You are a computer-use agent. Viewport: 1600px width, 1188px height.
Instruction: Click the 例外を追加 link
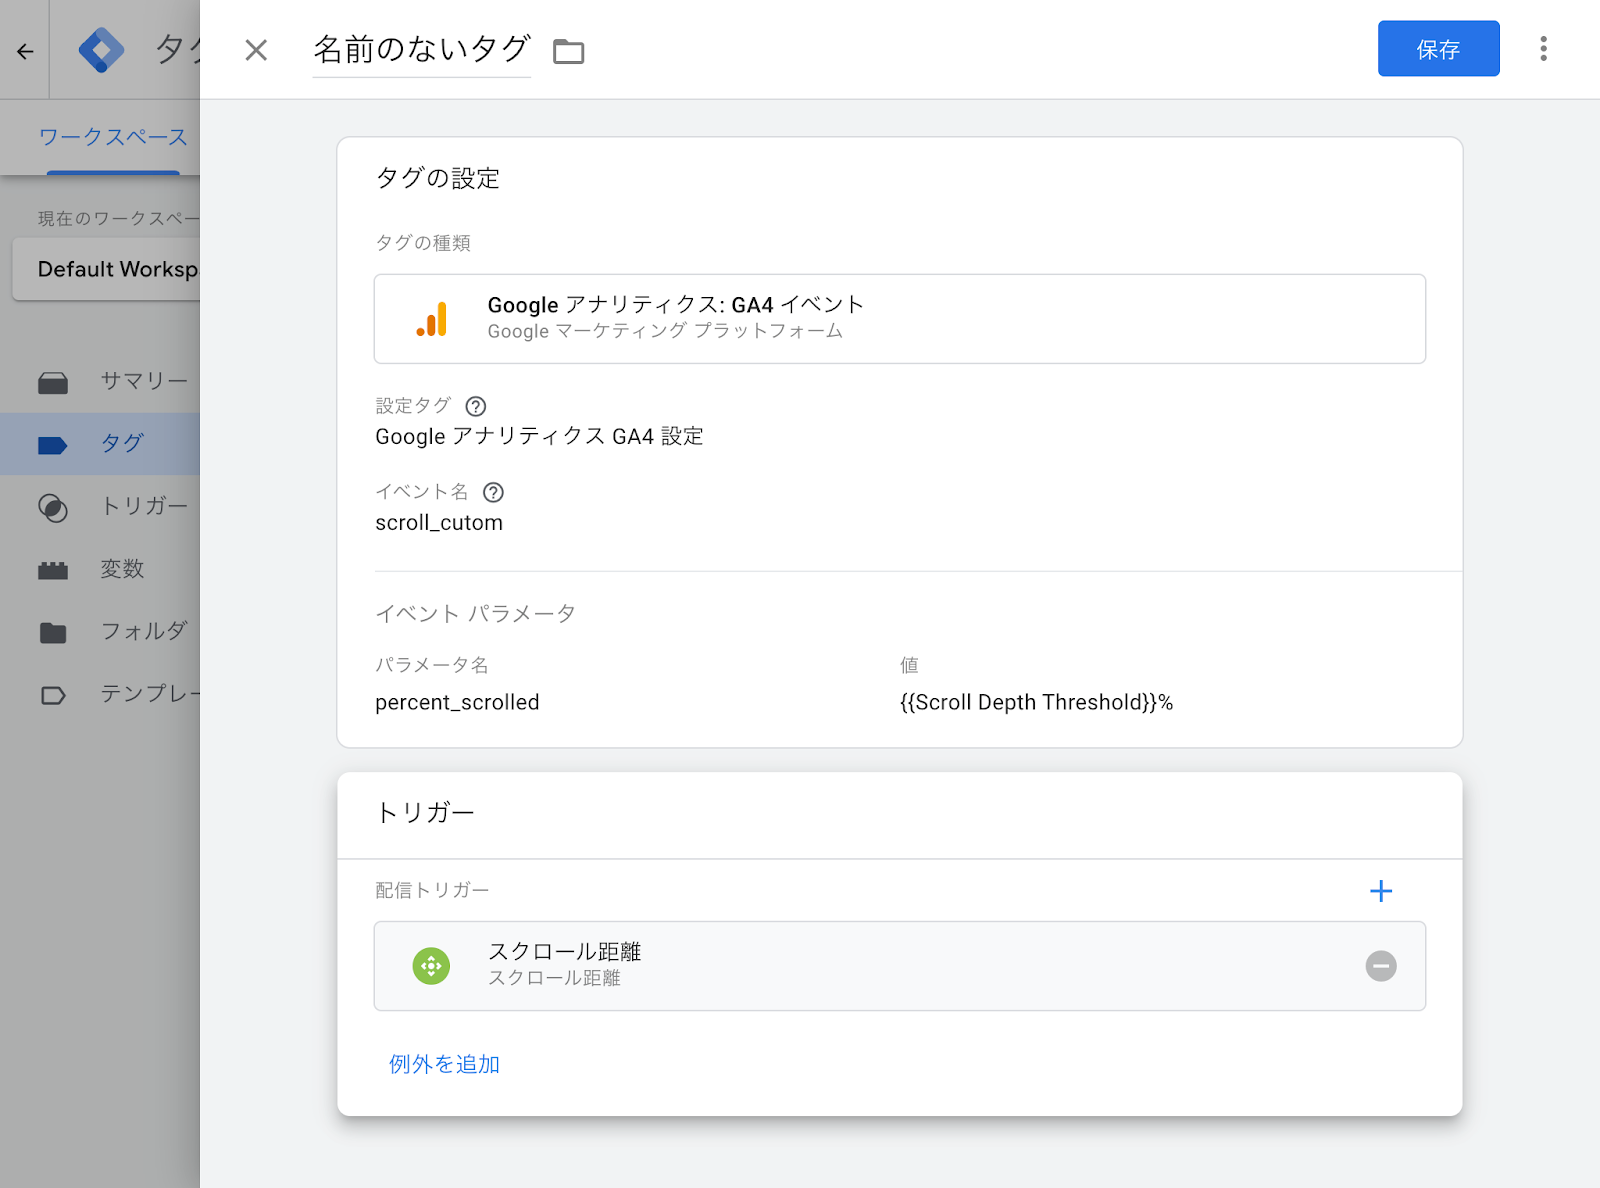[444, 1065]
